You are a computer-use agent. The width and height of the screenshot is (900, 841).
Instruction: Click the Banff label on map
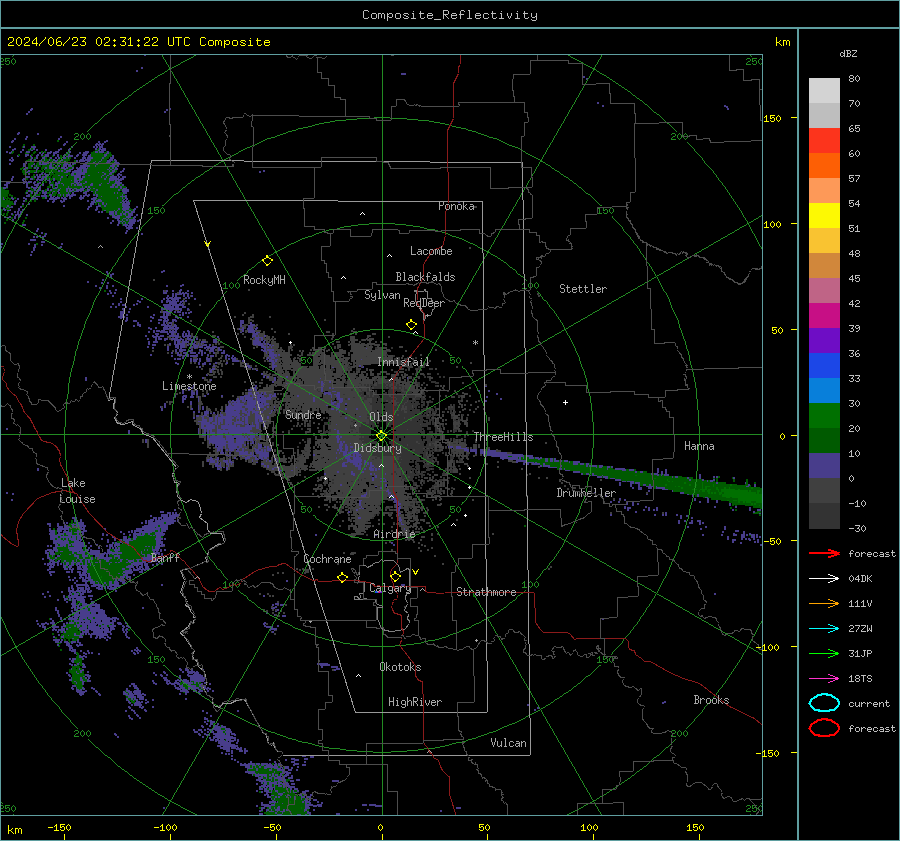(x=165, y=557)
